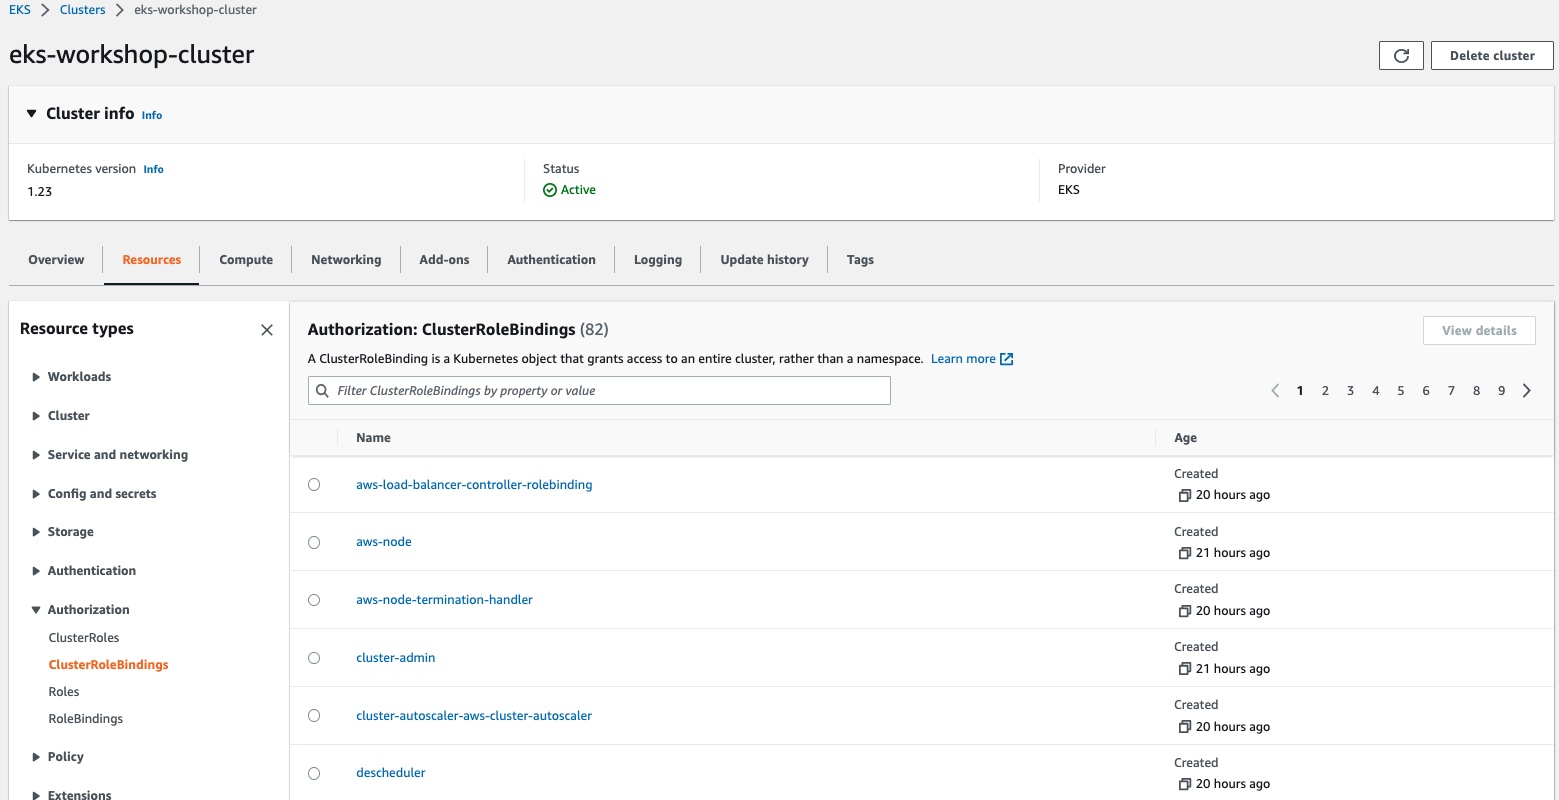Click the Delete cluster button
This screenshot has width=1559, height=800.
[x=1492, y=56]
